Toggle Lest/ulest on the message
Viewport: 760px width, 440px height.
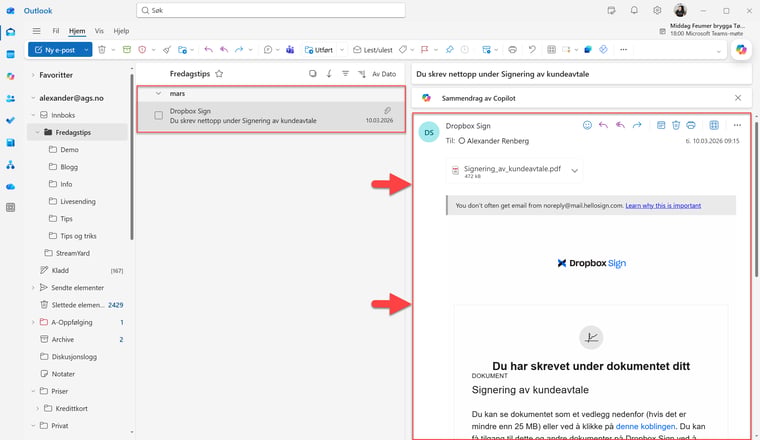click(372, 49)
